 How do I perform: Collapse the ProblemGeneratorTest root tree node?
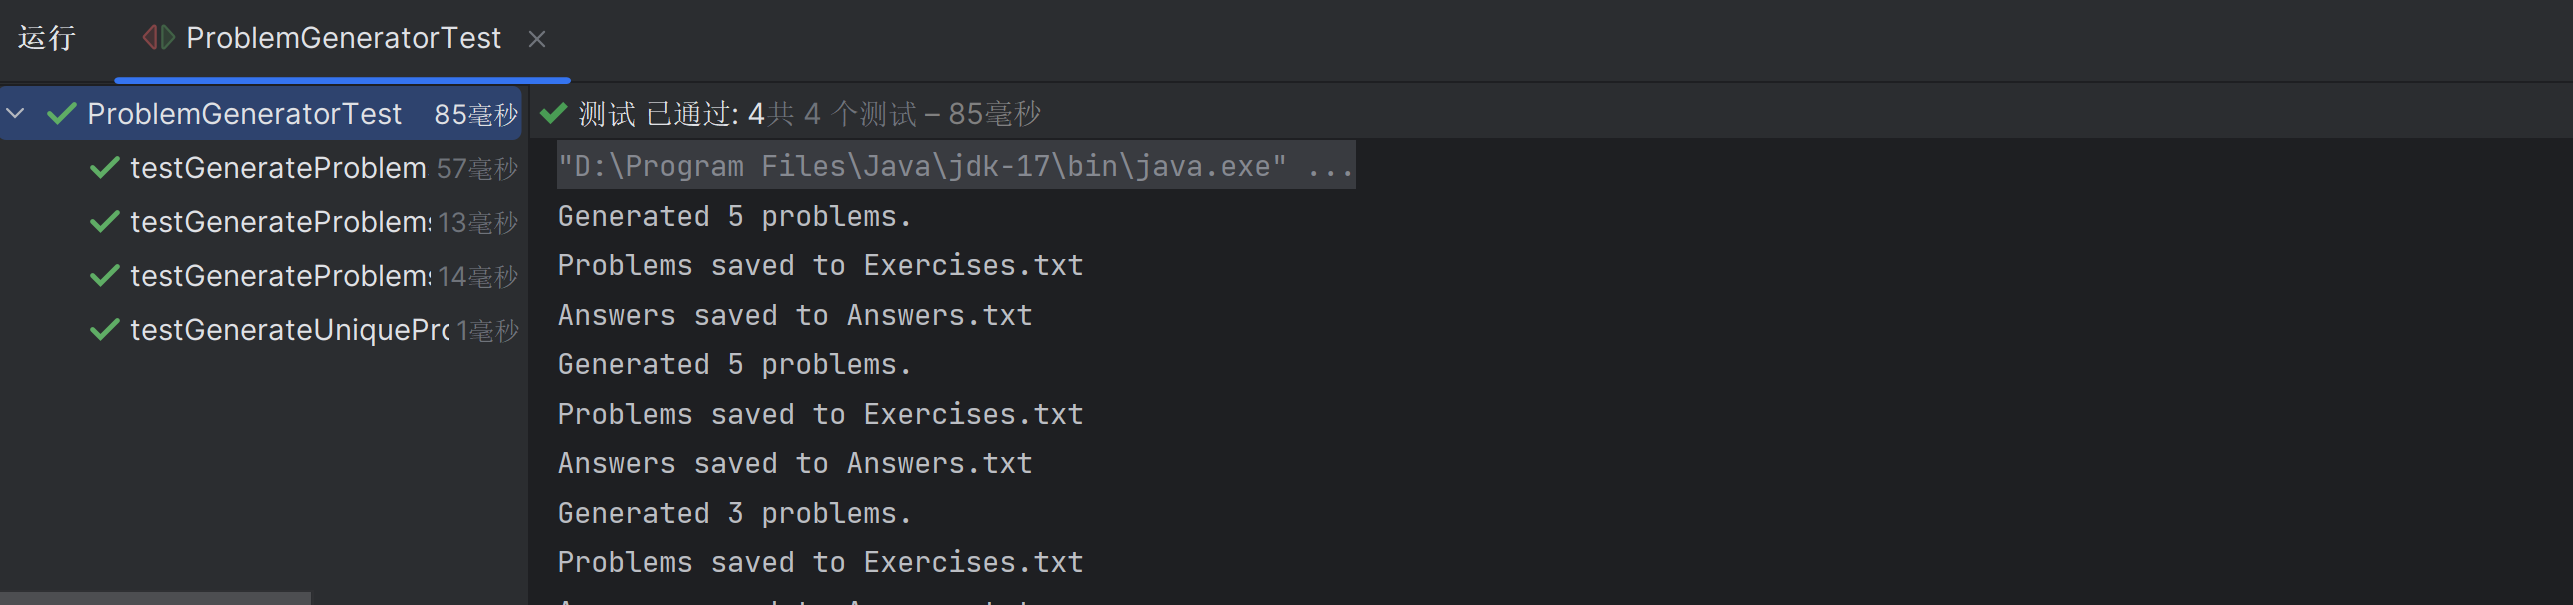tap(16, 113)
